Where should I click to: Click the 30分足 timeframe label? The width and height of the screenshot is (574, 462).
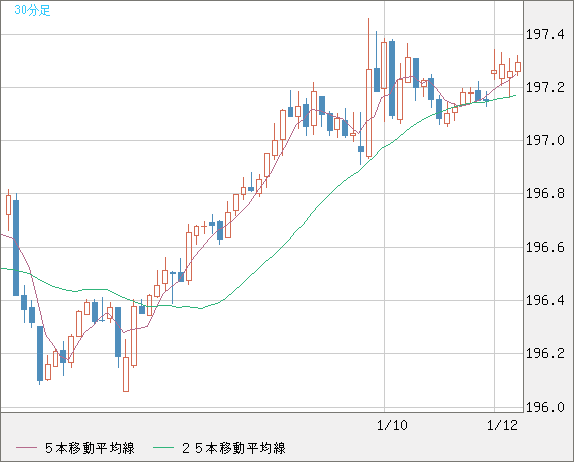coord(32,10)
